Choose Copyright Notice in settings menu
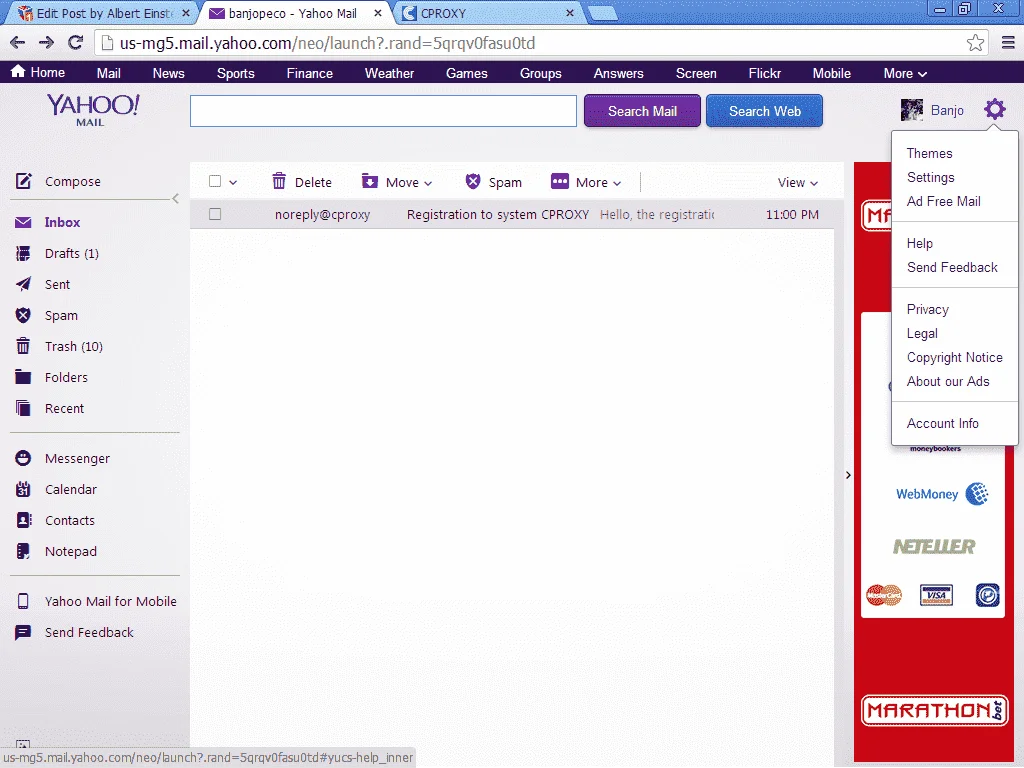Screen dimensions: 1024x768 [954, 358]
